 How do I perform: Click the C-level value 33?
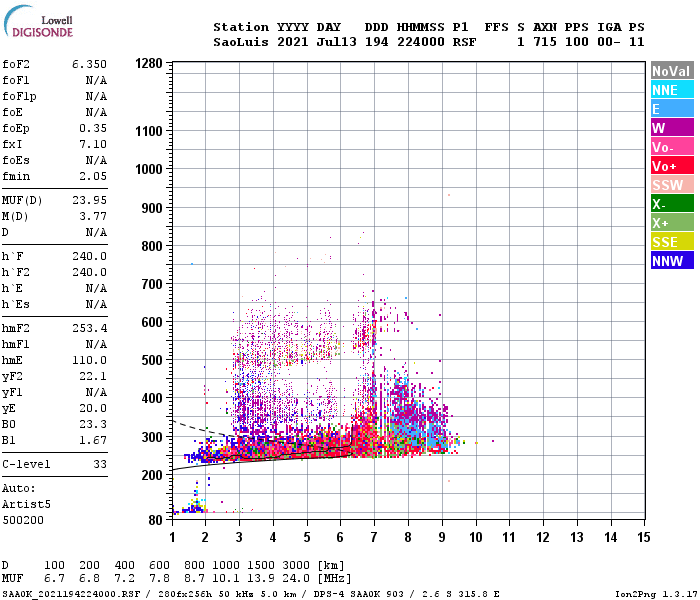point(100,464)
